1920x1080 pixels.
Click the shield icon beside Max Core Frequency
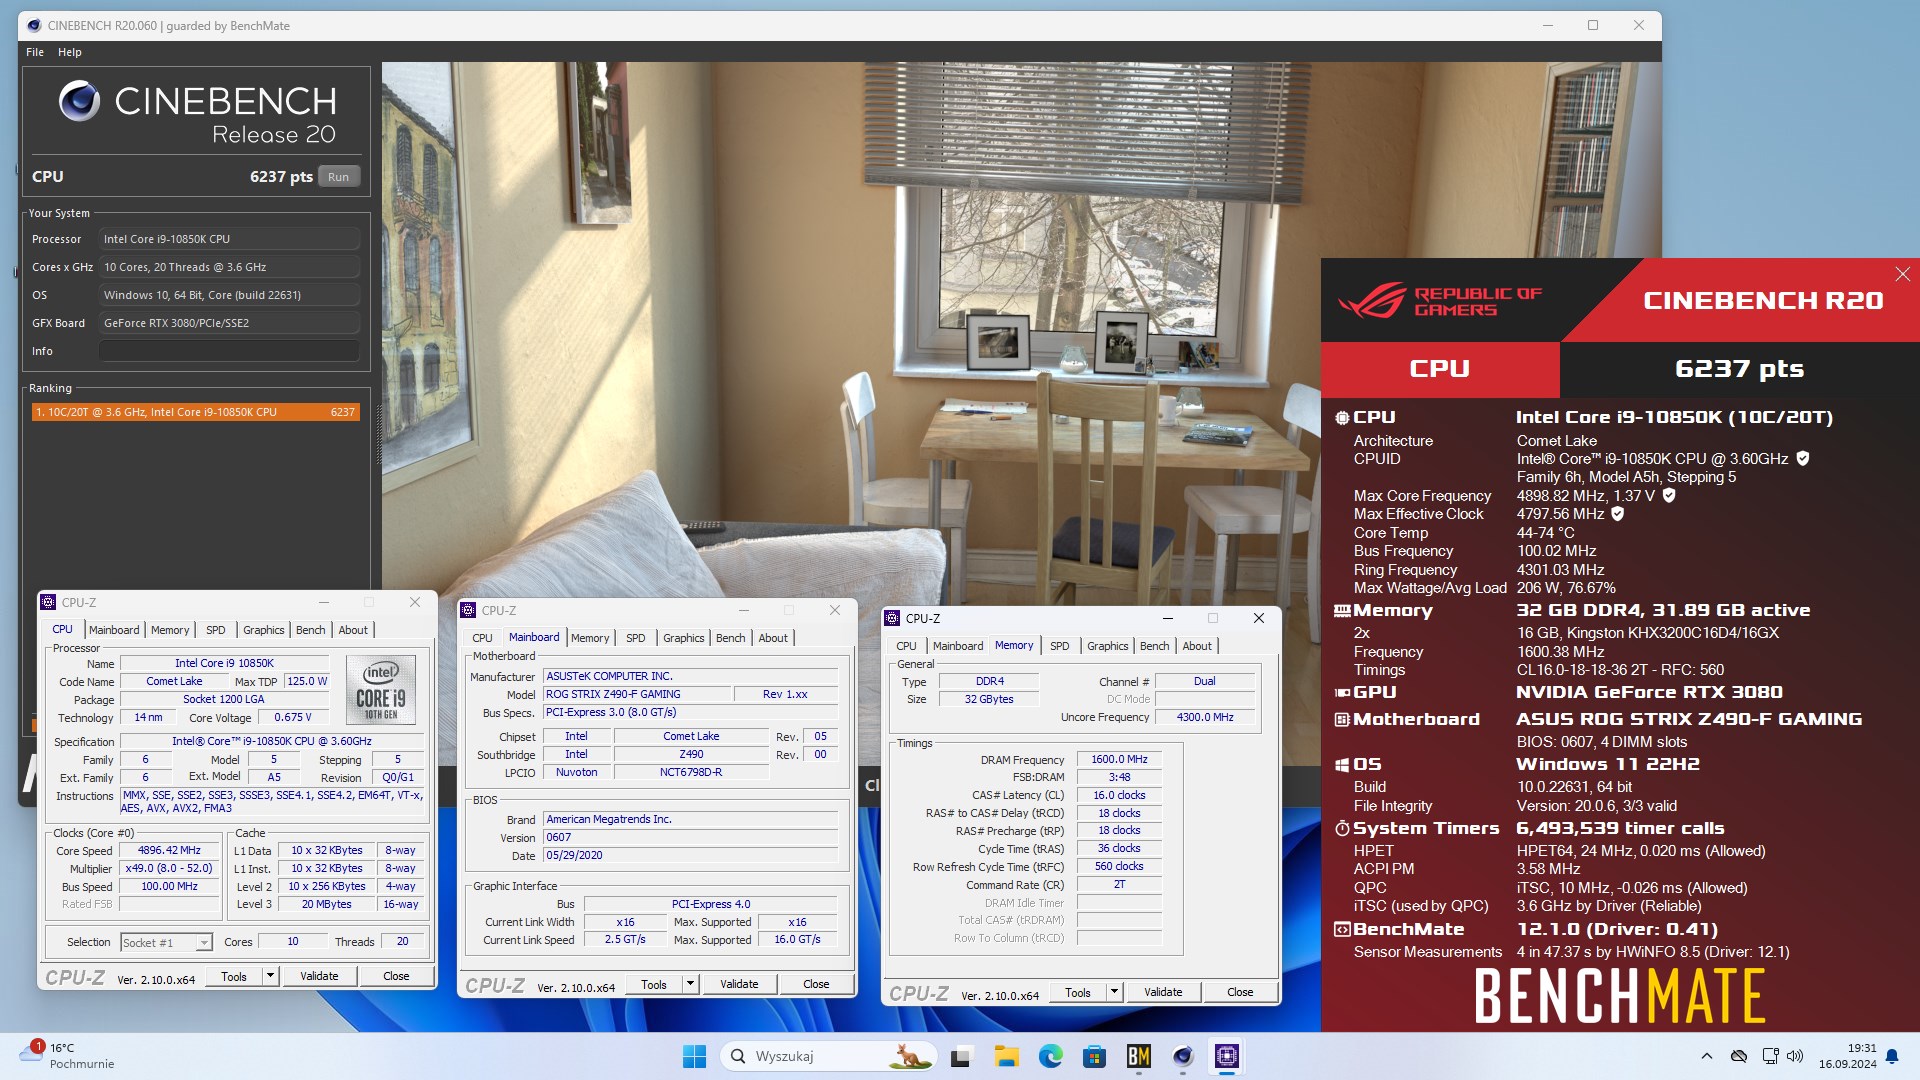click(1669, 495)
